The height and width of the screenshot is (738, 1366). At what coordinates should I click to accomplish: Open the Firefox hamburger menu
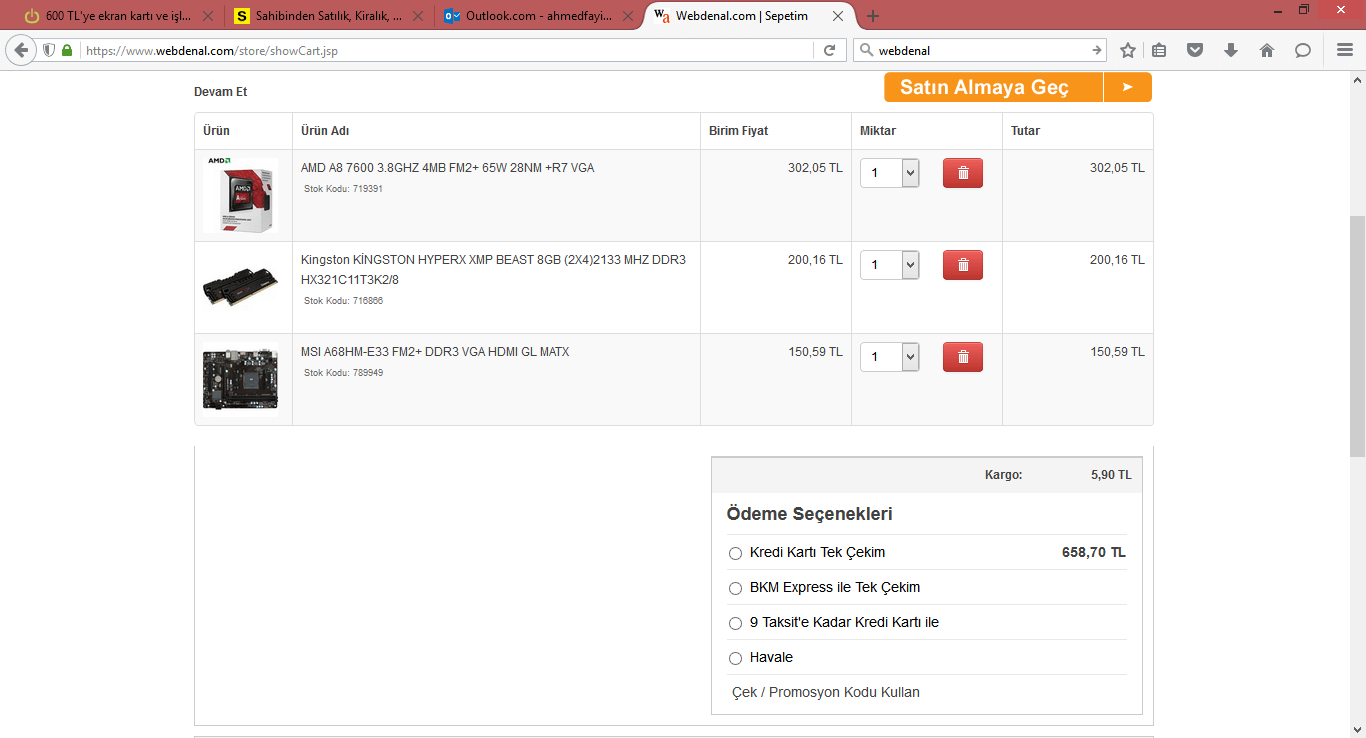[1345, 50]
